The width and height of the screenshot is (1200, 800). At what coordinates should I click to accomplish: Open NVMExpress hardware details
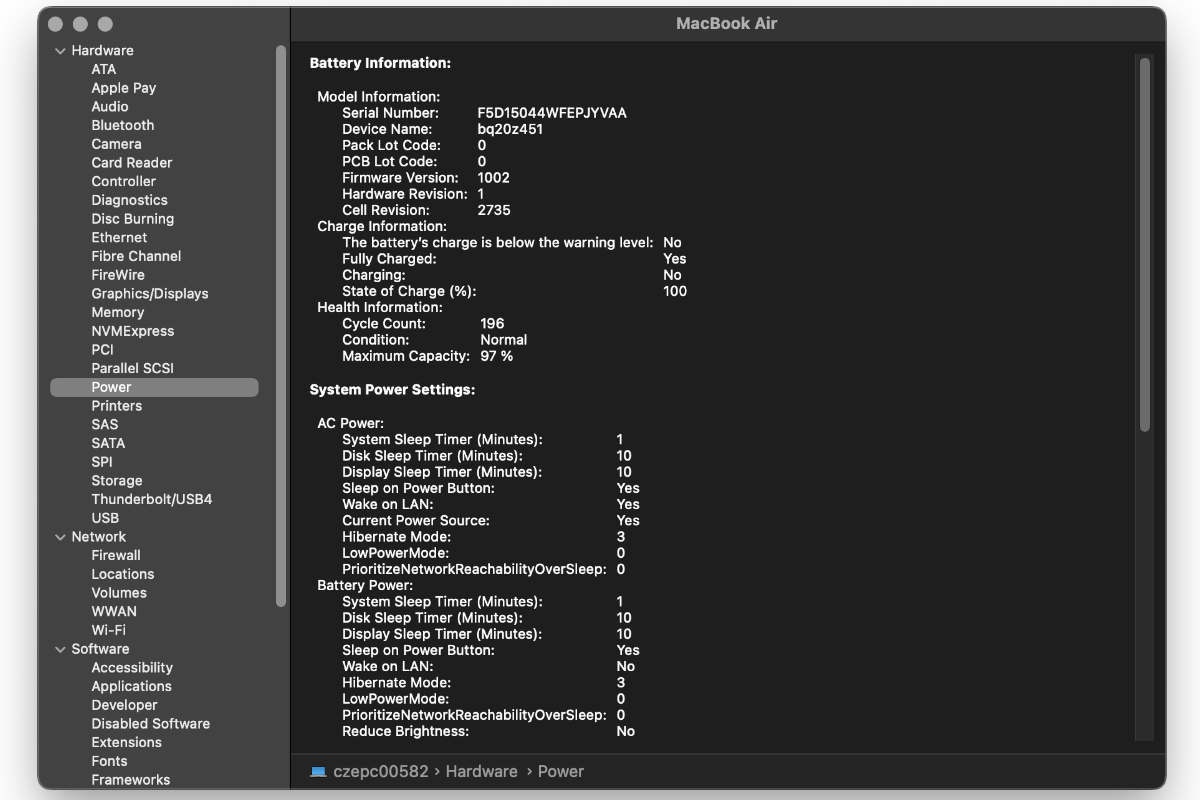pos(133,331)
